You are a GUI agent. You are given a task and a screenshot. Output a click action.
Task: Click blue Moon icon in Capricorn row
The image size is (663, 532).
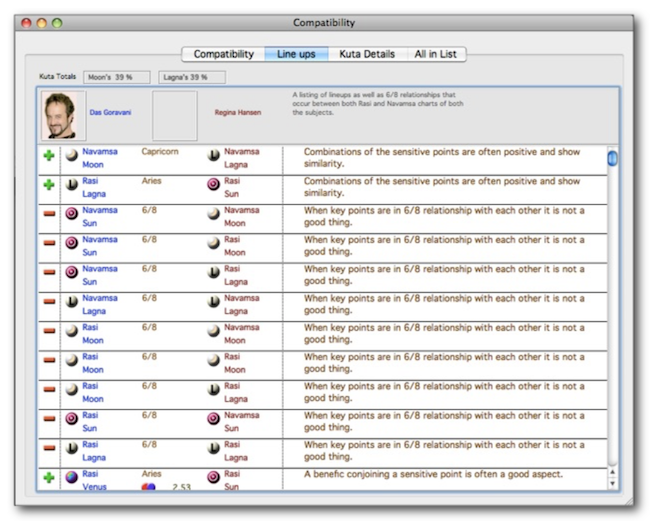(x=71, y=156)
